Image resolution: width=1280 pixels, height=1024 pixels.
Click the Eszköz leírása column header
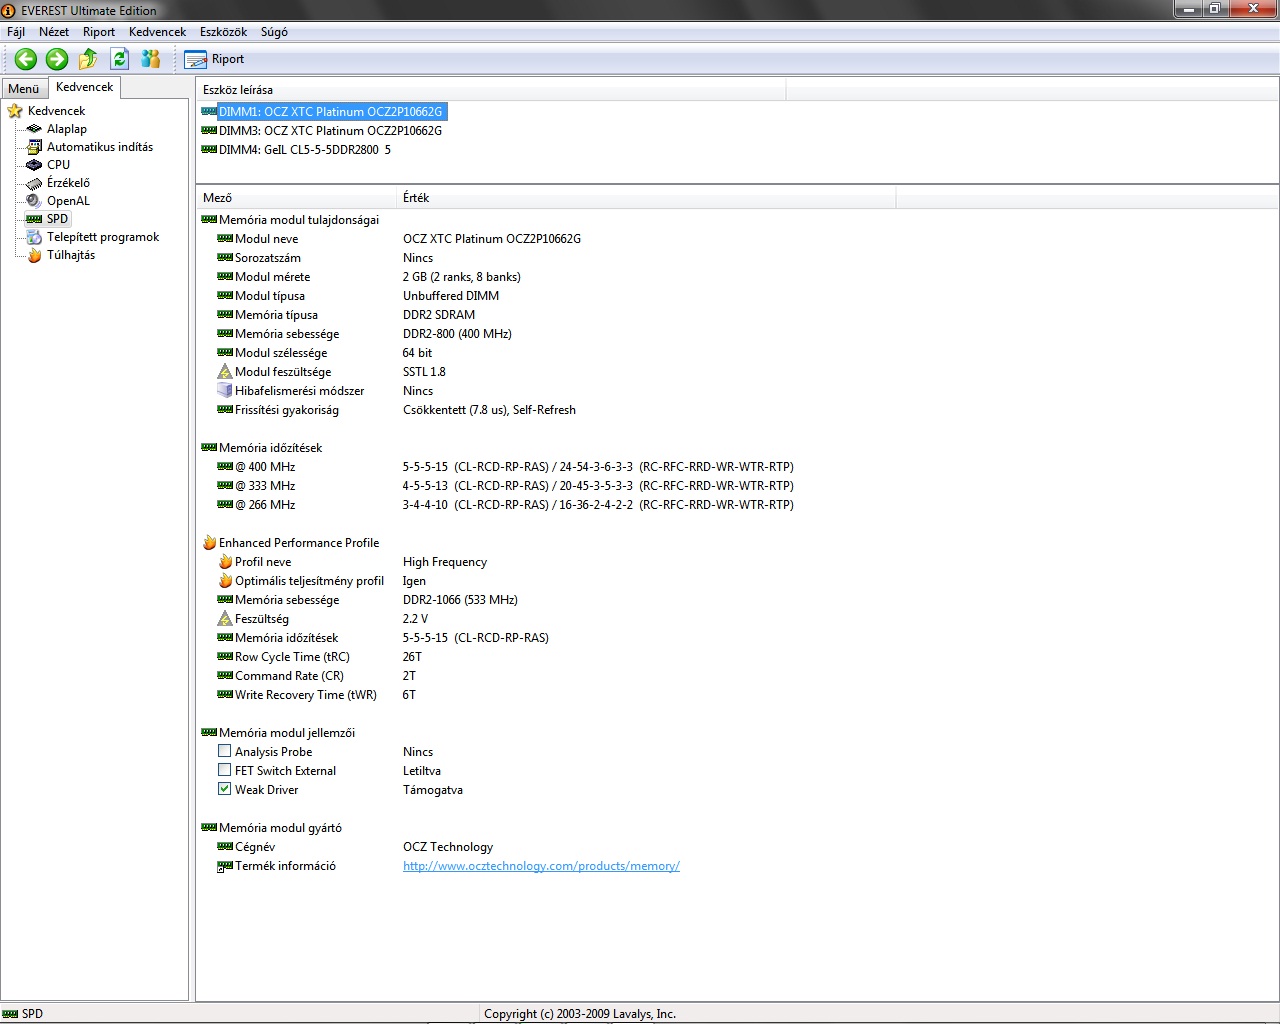point(491,90)
